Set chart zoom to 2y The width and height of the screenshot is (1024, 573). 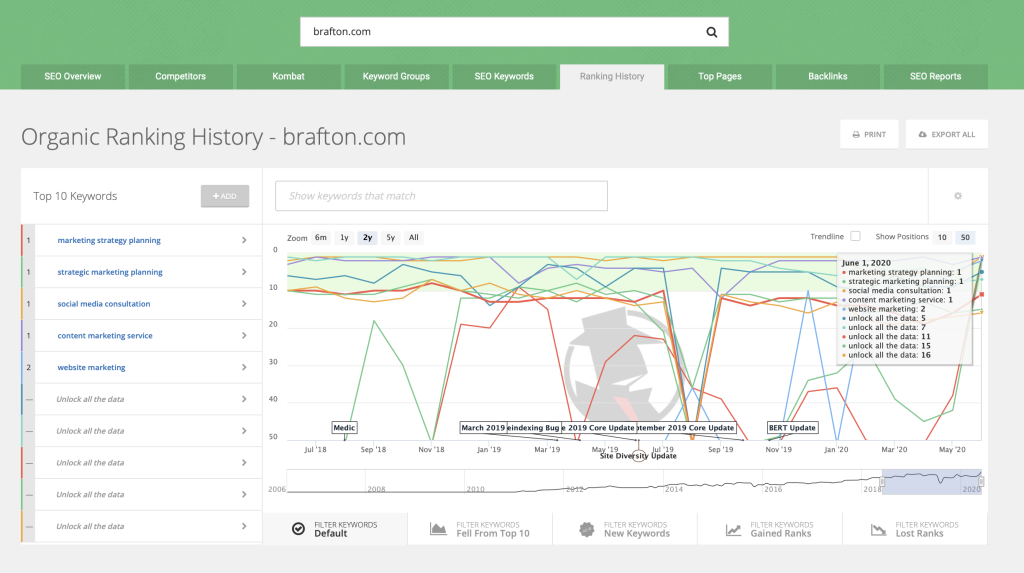pyautogui.click(x=368, y=238)
